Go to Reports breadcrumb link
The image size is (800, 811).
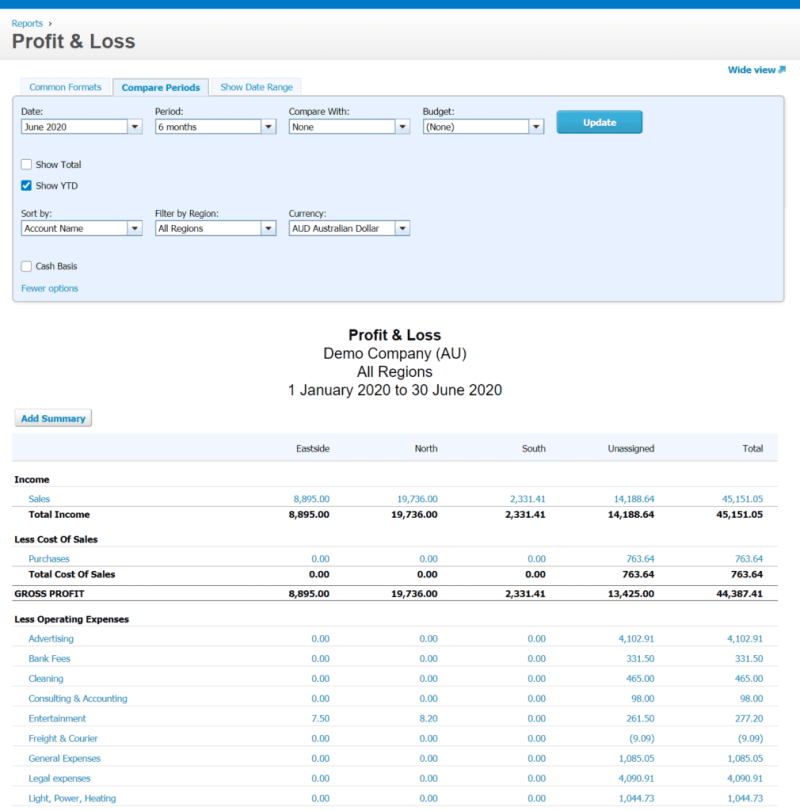[x=27, y=23]
